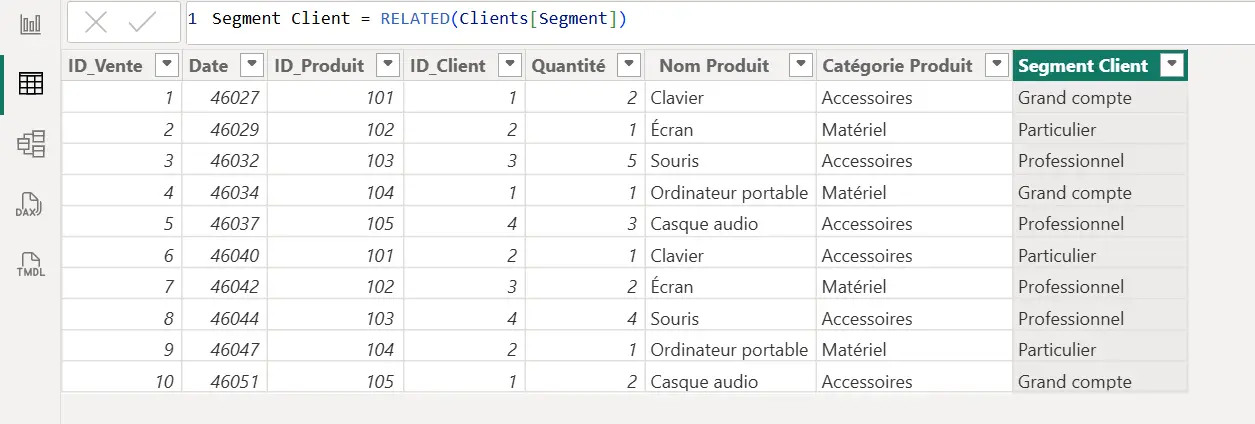
Task: Cancel the formula with the X icon
Action: [x=96, y=22]
